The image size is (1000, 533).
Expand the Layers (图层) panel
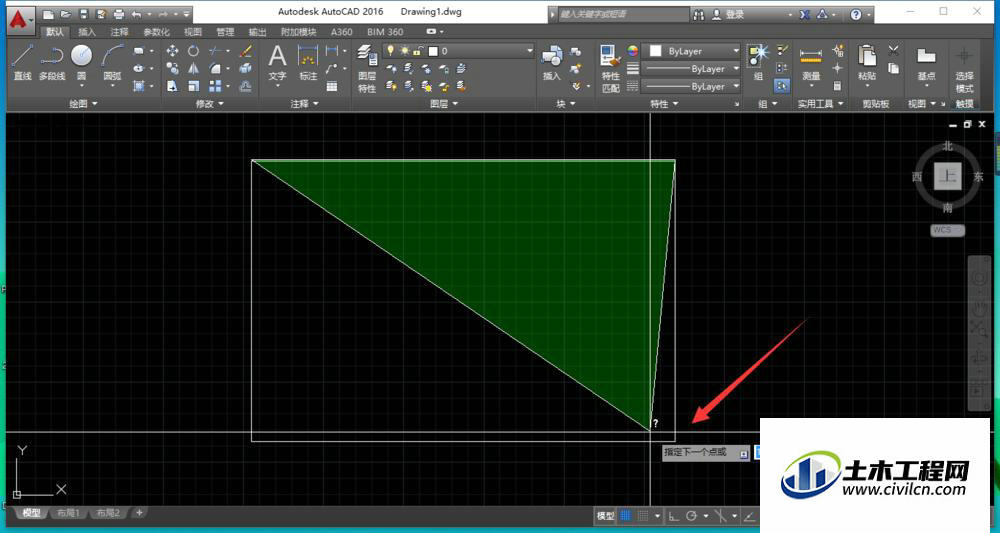coord(444,104)
